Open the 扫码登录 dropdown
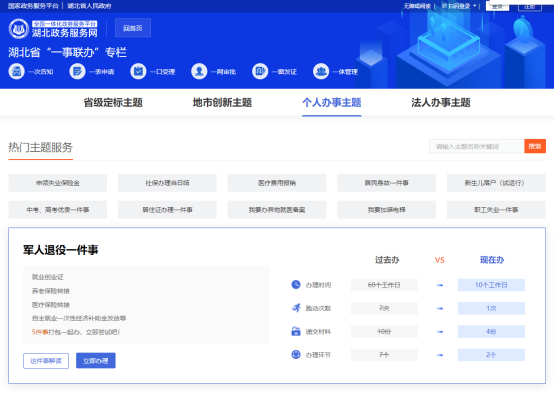 [459, 6]
